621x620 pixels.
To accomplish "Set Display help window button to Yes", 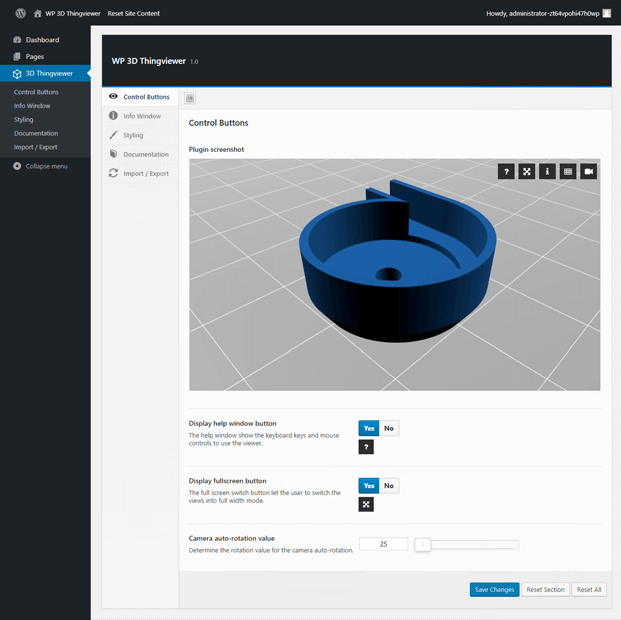I will 369,428.
